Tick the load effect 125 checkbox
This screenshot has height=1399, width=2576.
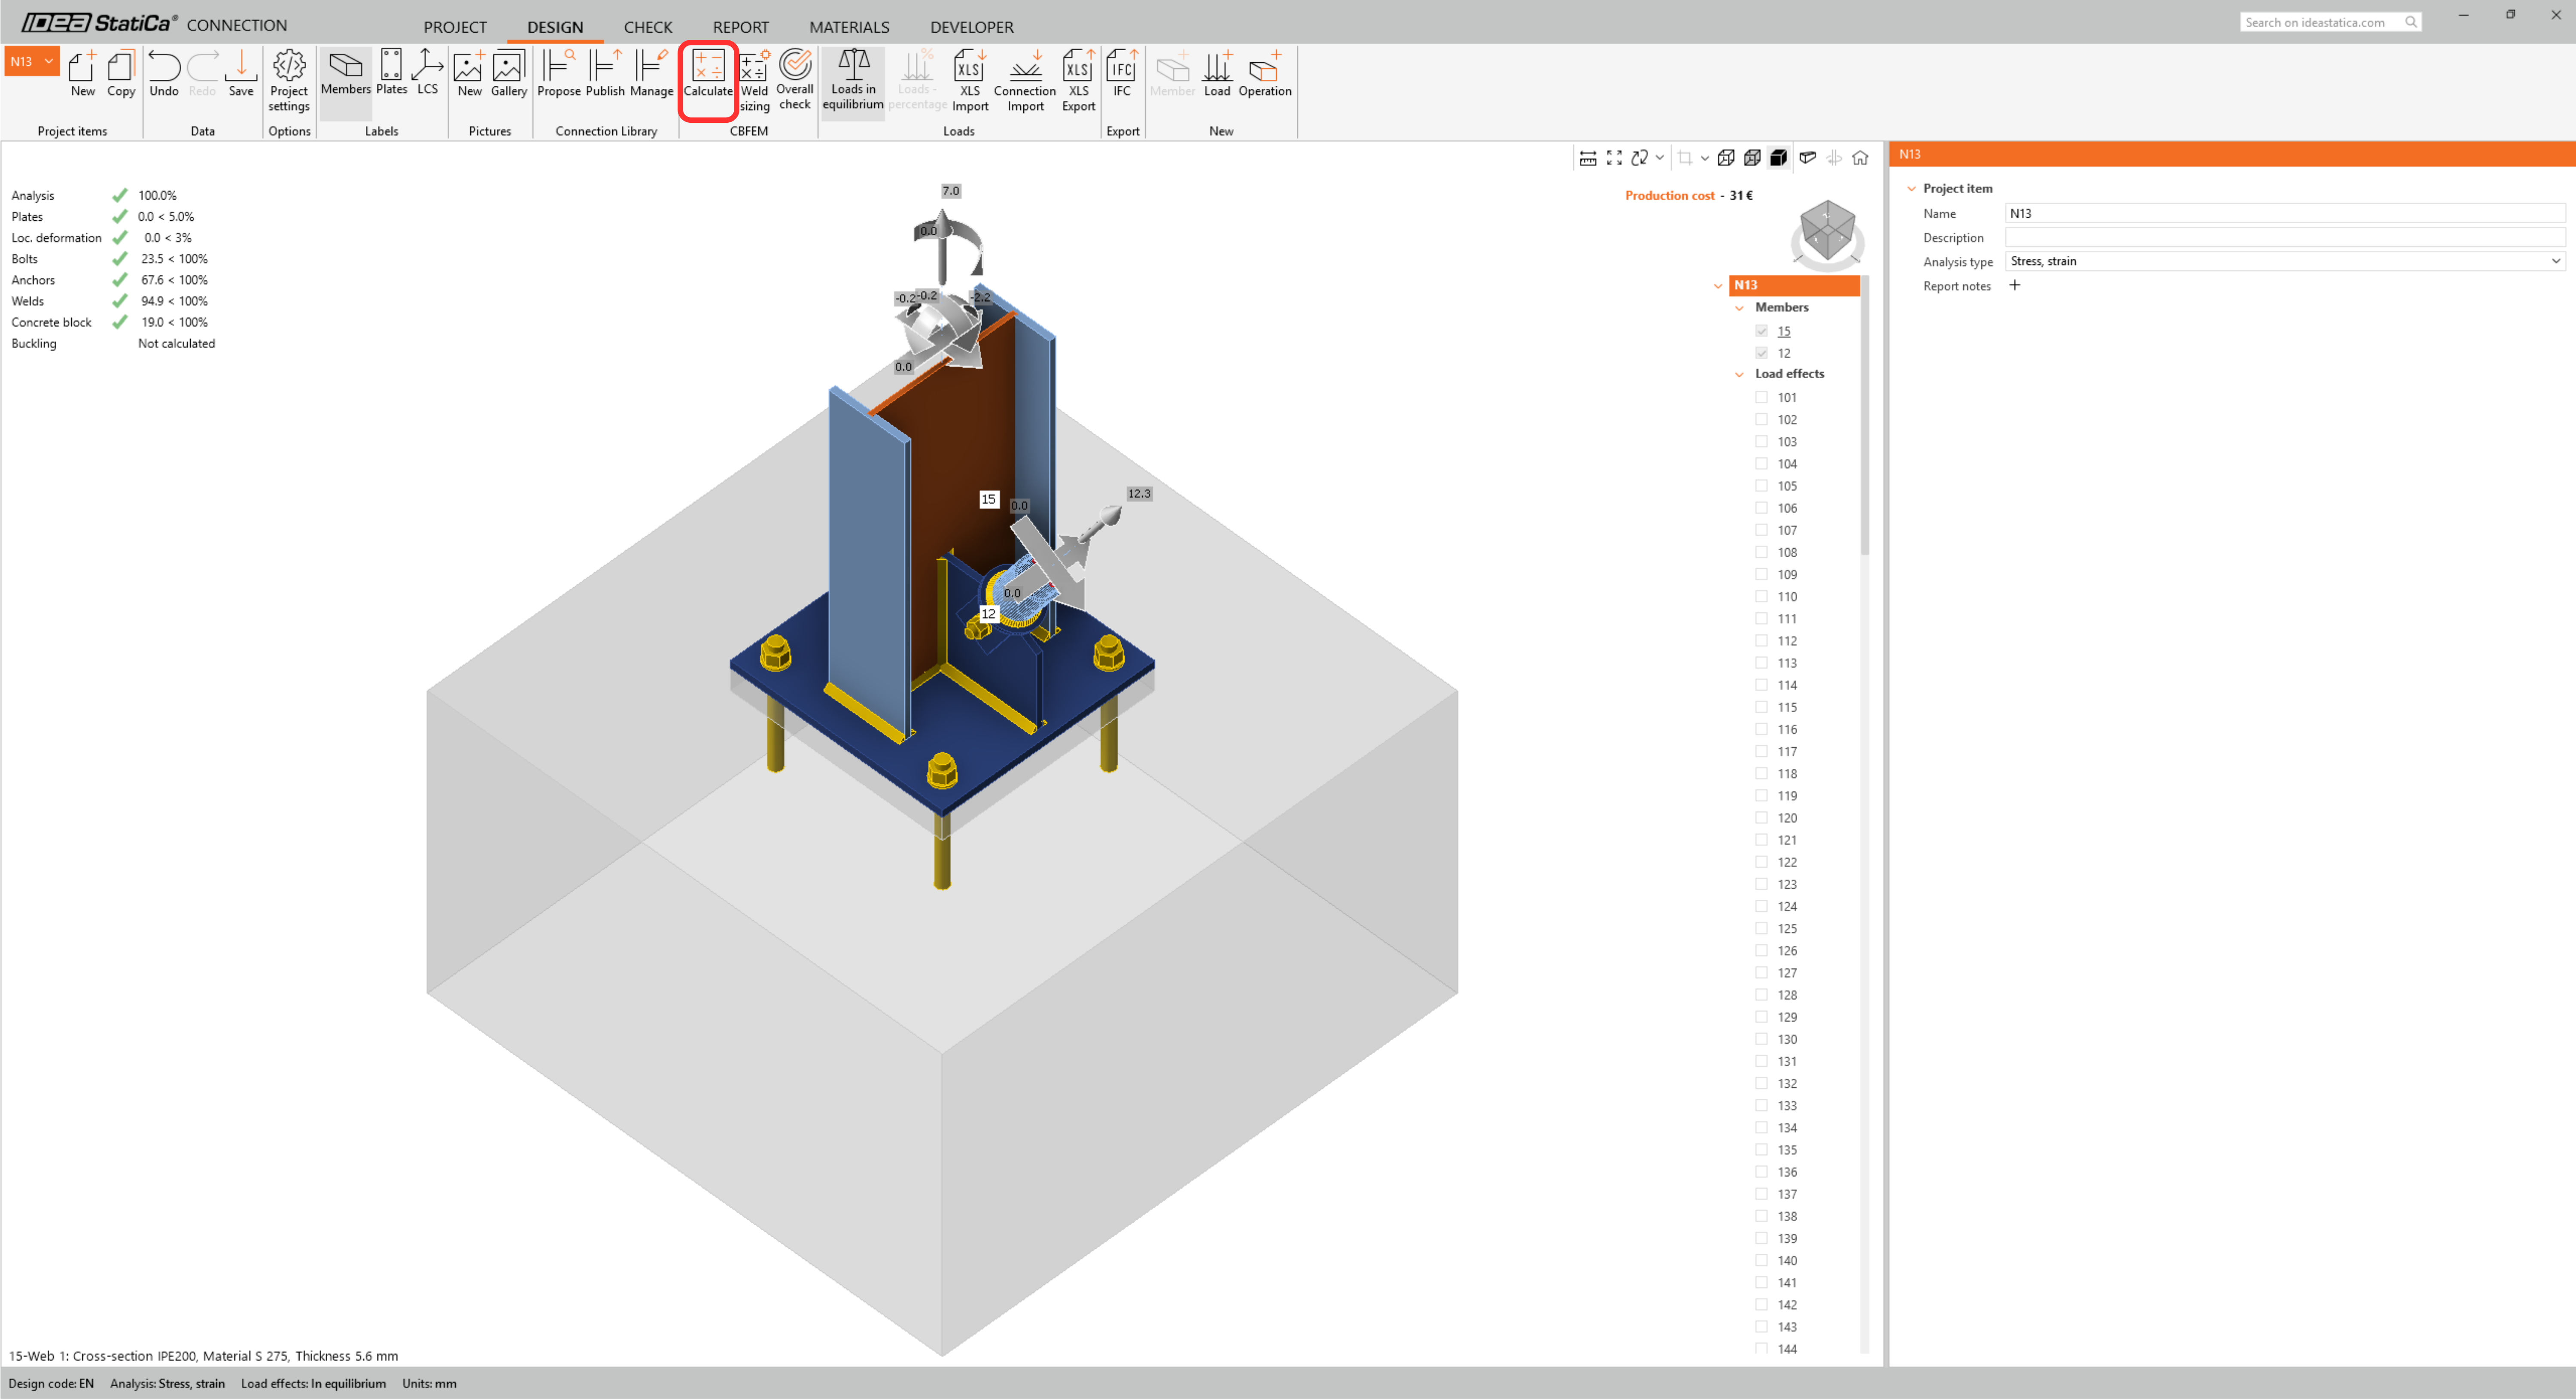point(1762,929)
